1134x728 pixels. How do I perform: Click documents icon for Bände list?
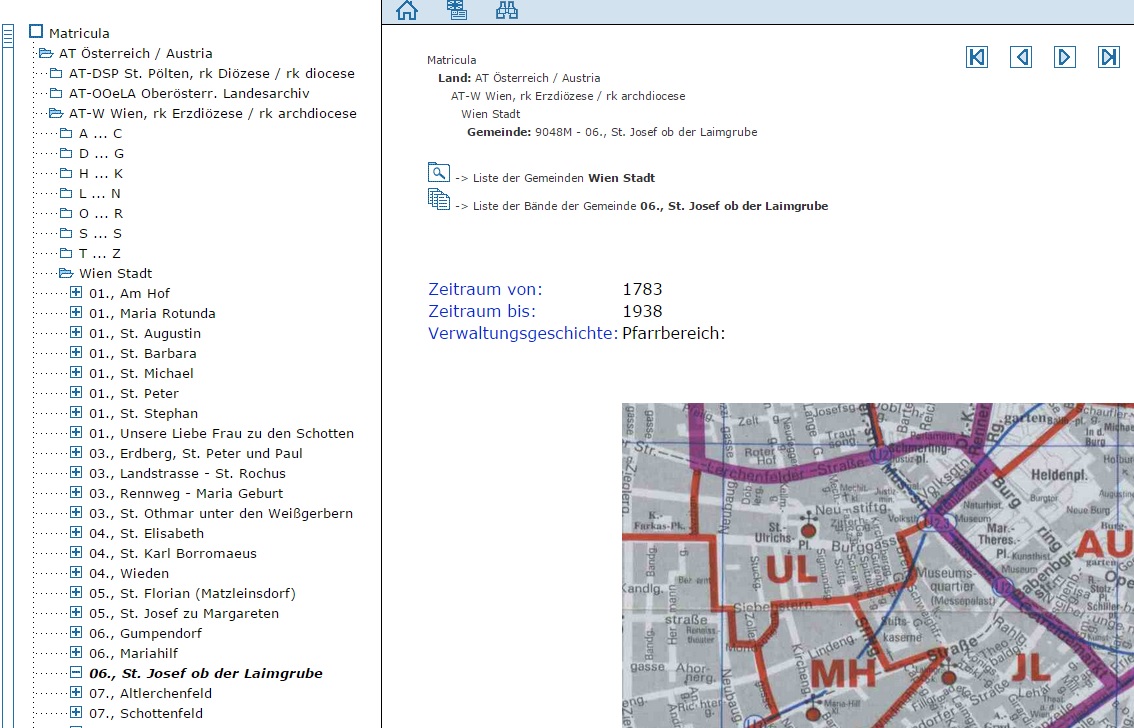click(x=438, y=199)
